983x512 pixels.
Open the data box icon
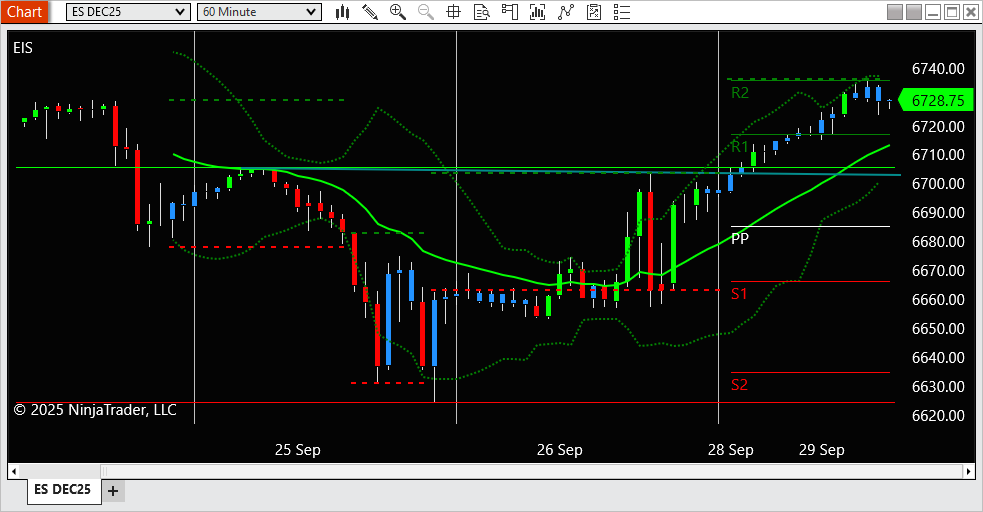point(481,12)
